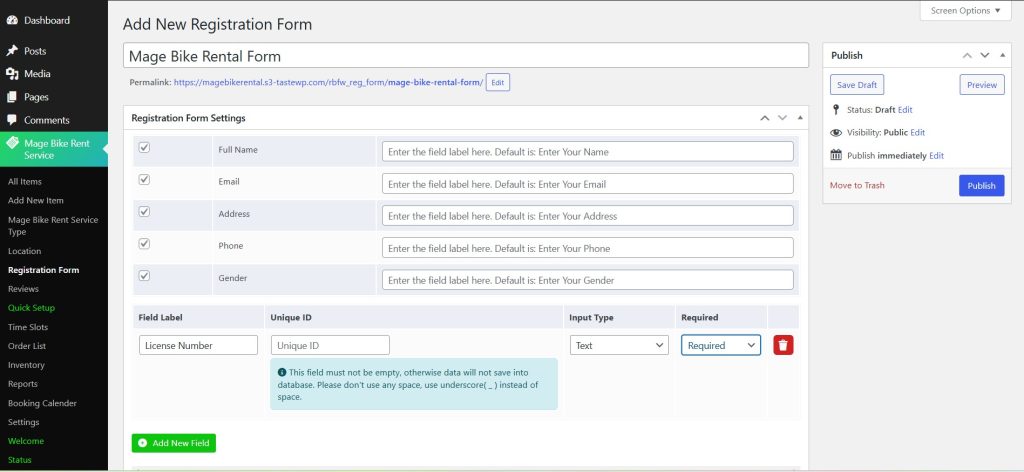Screen dimensions: 1024x472
Task: Click the Media icon in sidebar
Action: tap(12, 74)
